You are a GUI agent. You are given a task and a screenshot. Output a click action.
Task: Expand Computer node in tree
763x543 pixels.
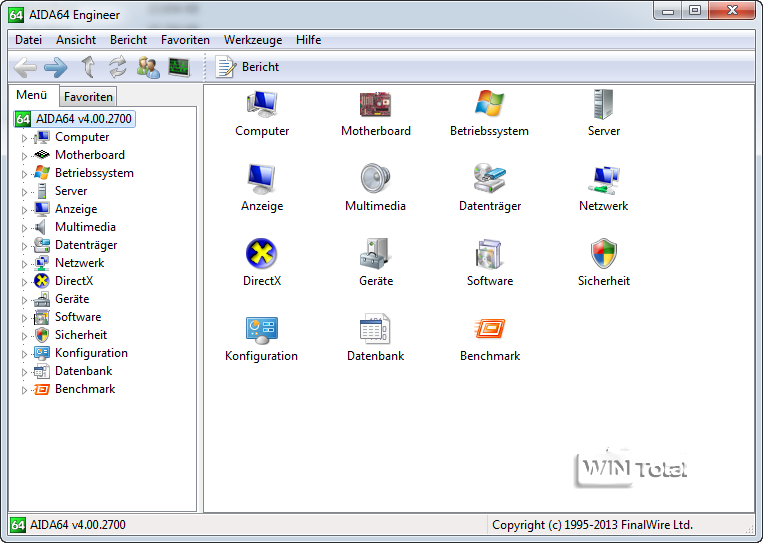tap(24, 138)
